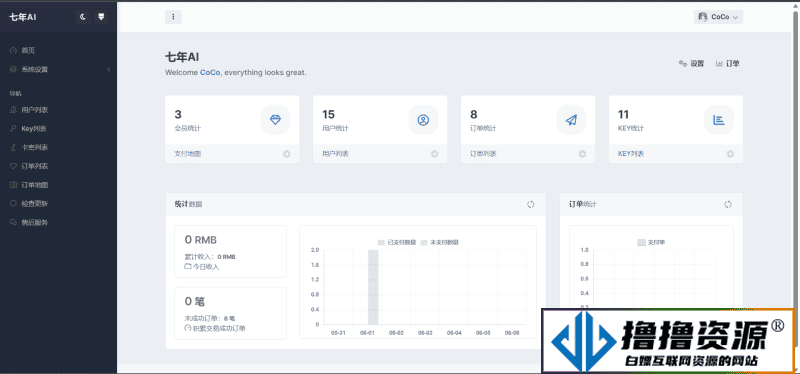Screen dimensions: 800x374
Task: Click the 七年AI logo in sidebar
Action: point(23,17)
